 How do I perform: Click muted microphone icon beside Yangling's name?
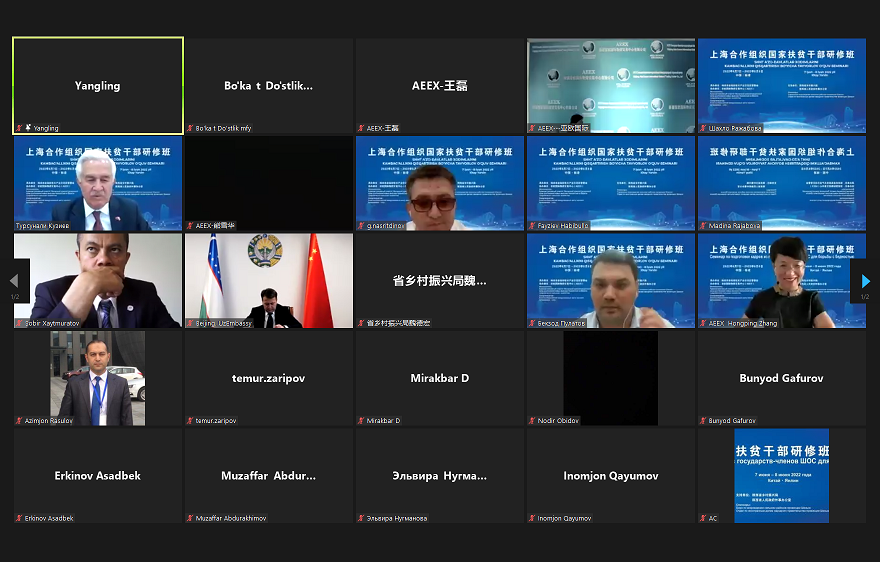(x=19, y=129)
